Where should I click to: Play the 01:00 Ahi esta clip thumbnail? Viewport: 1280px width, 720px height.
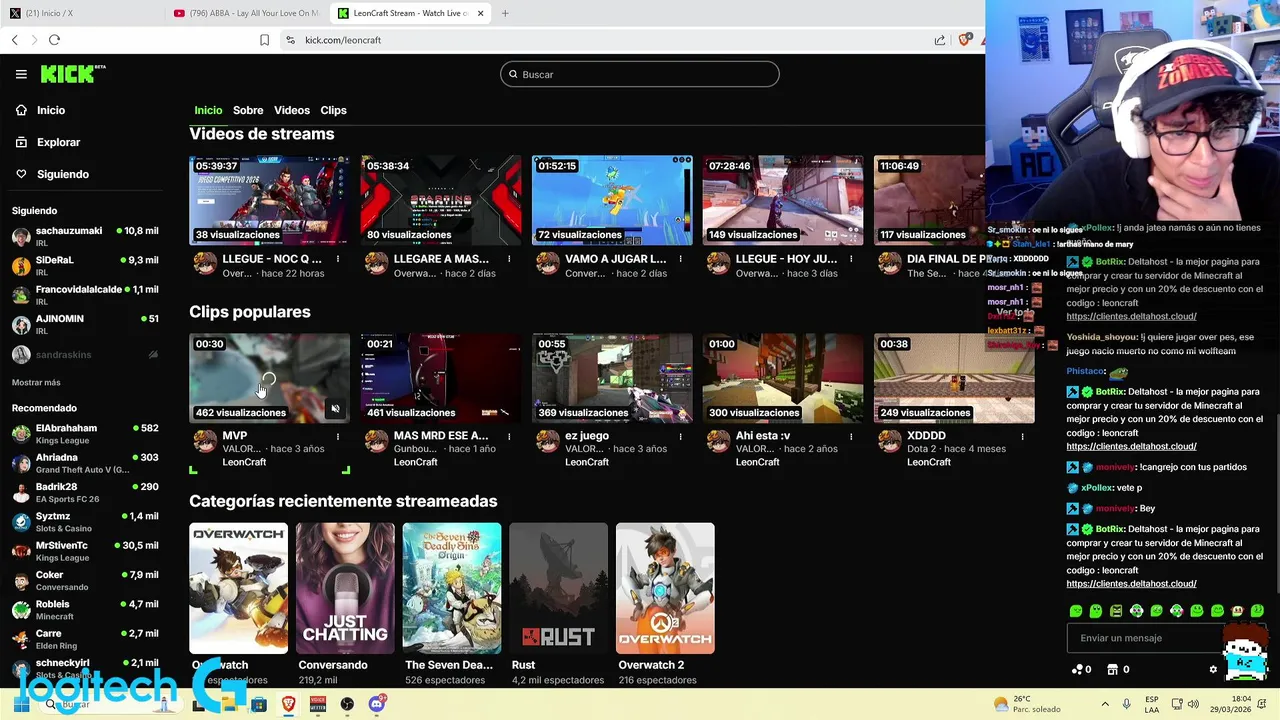783,378
